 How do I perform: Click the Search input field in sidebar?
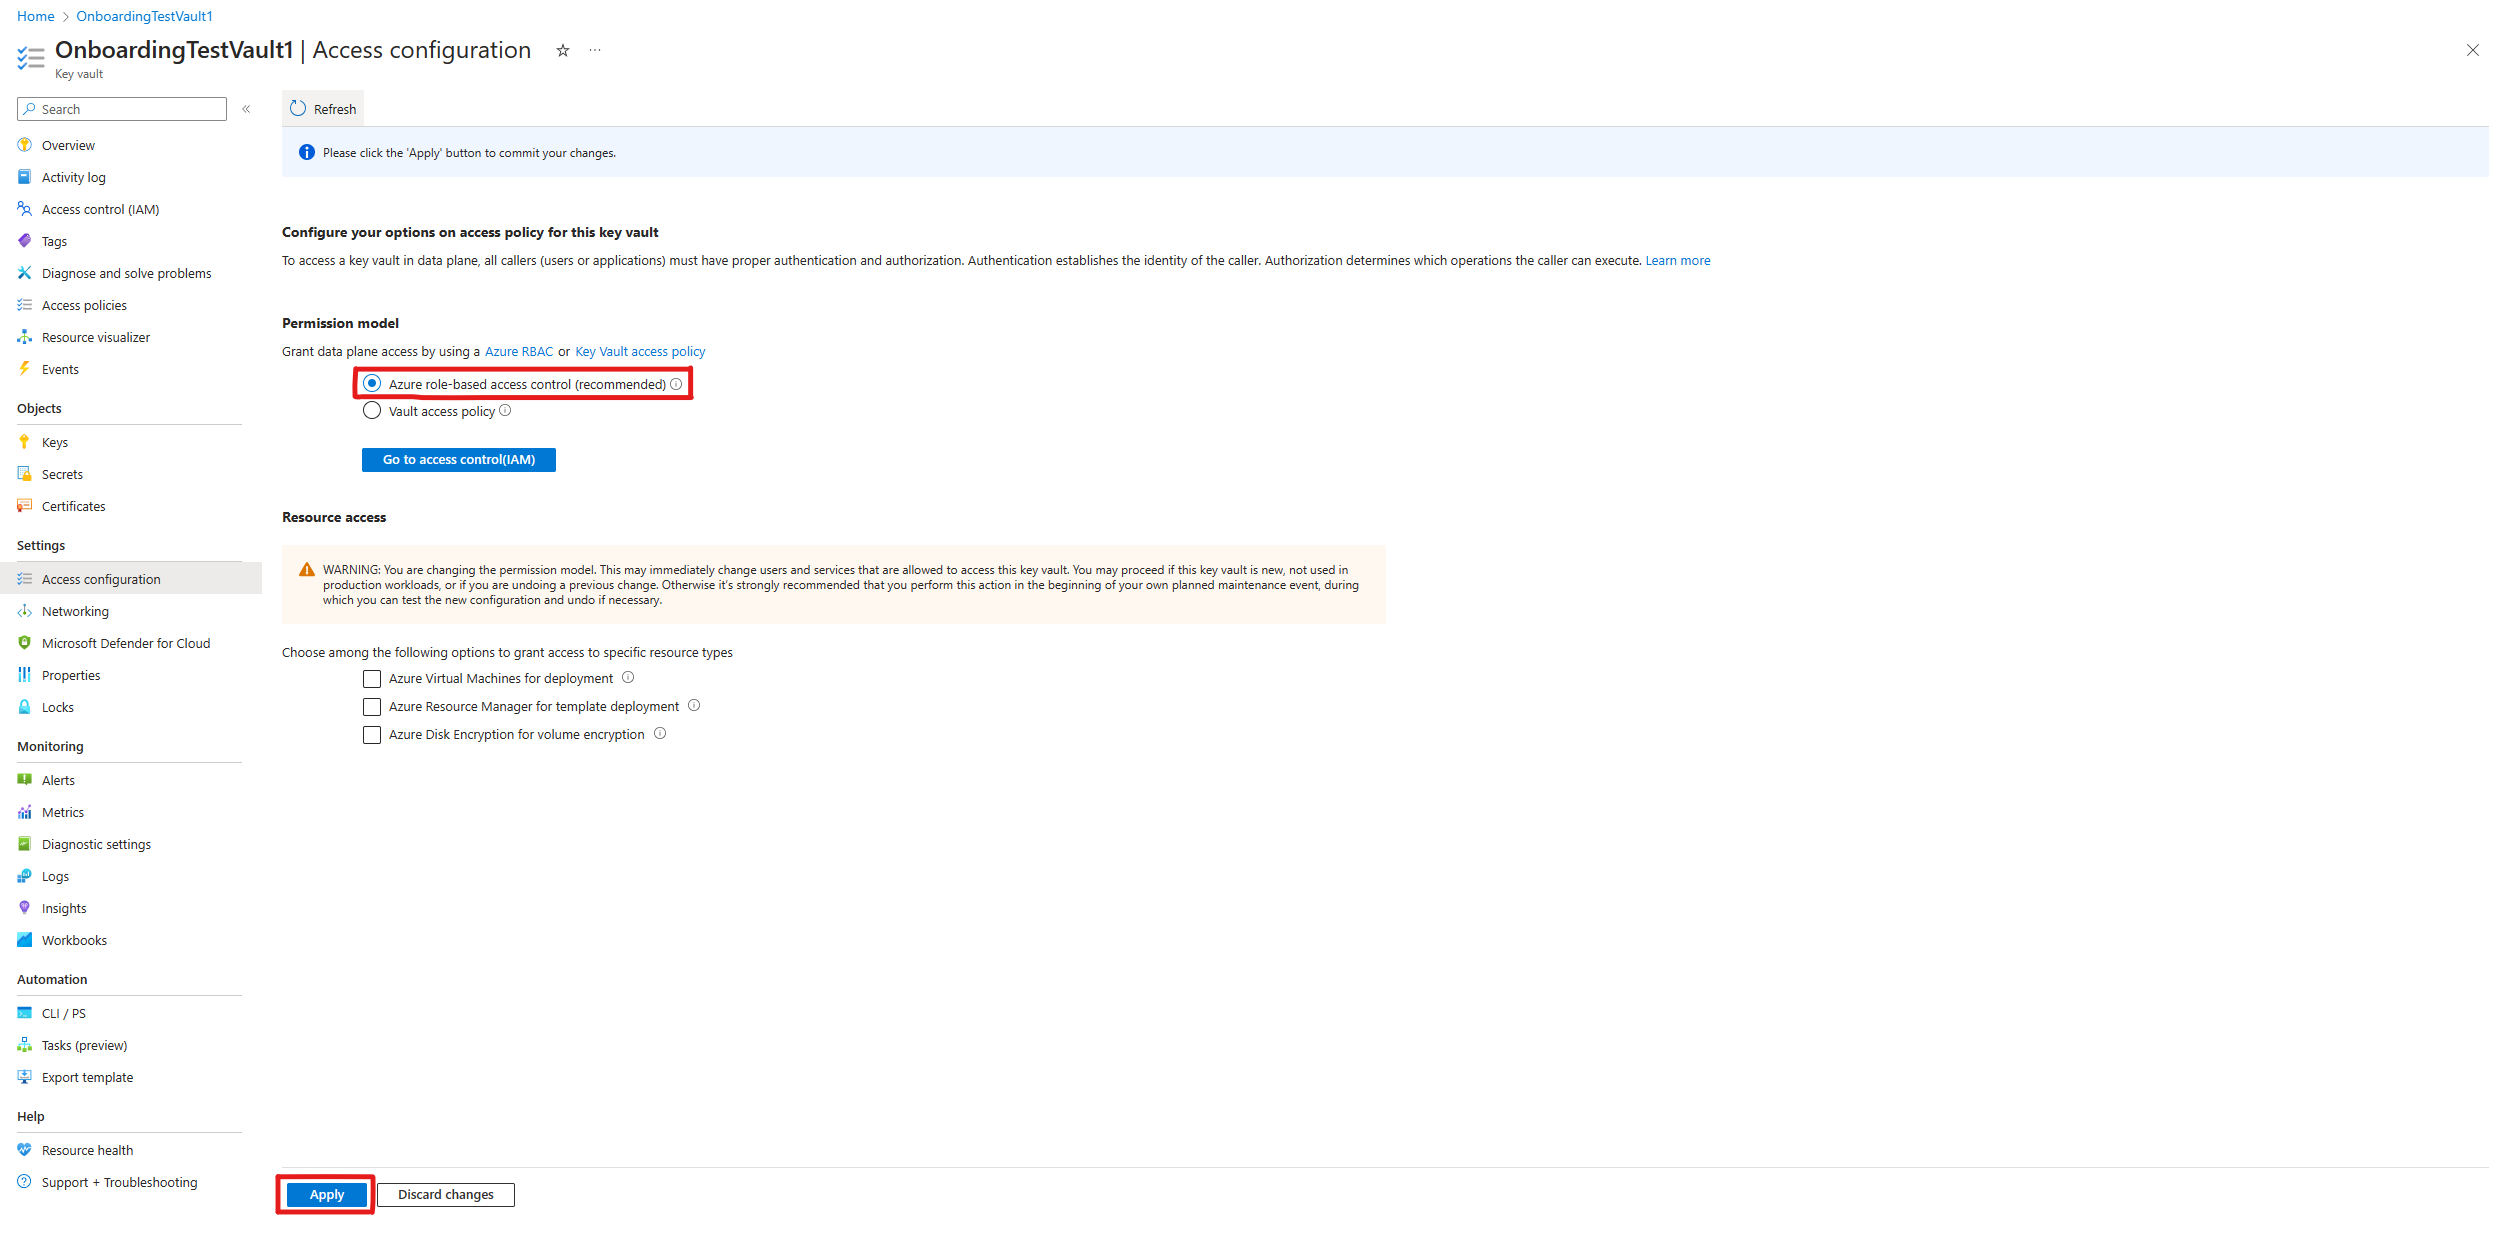coord(123,109)
